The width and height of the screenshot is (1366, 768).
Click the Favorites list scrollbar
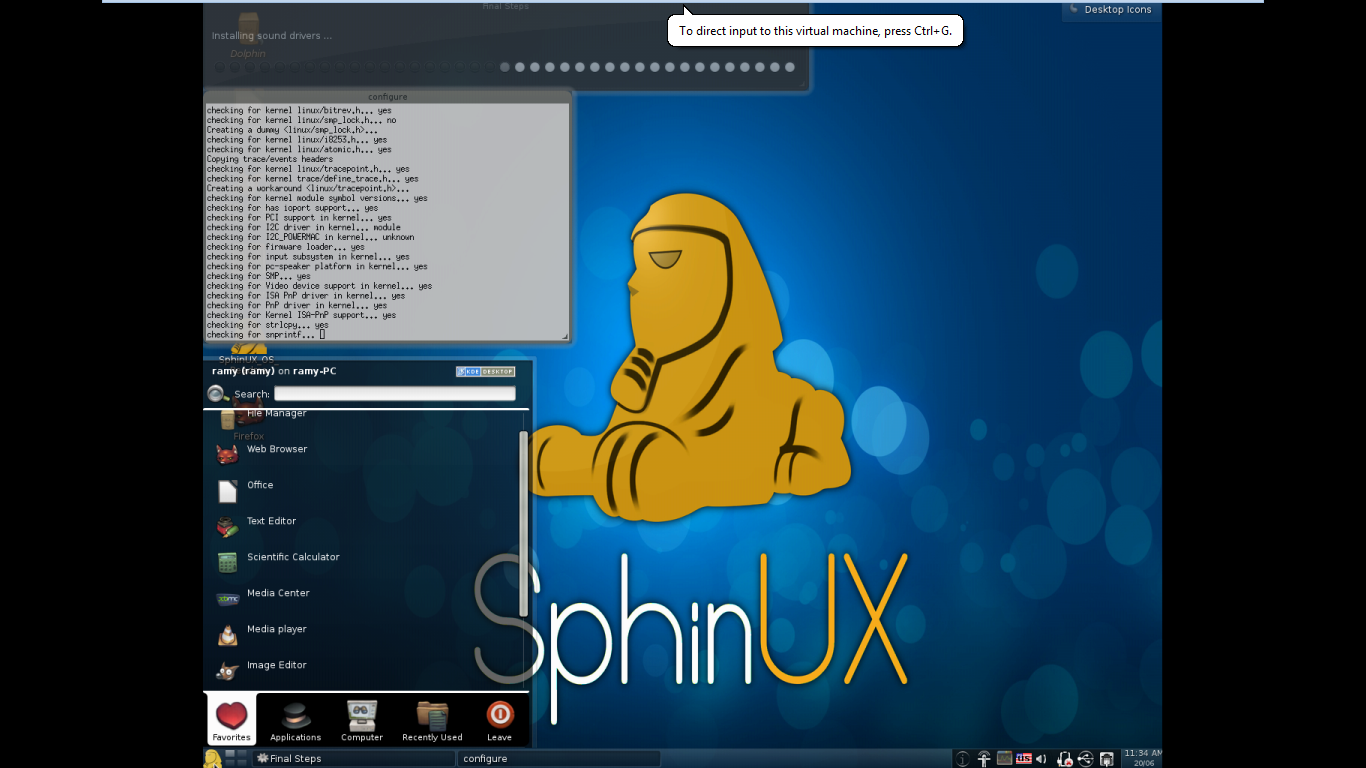523,524
